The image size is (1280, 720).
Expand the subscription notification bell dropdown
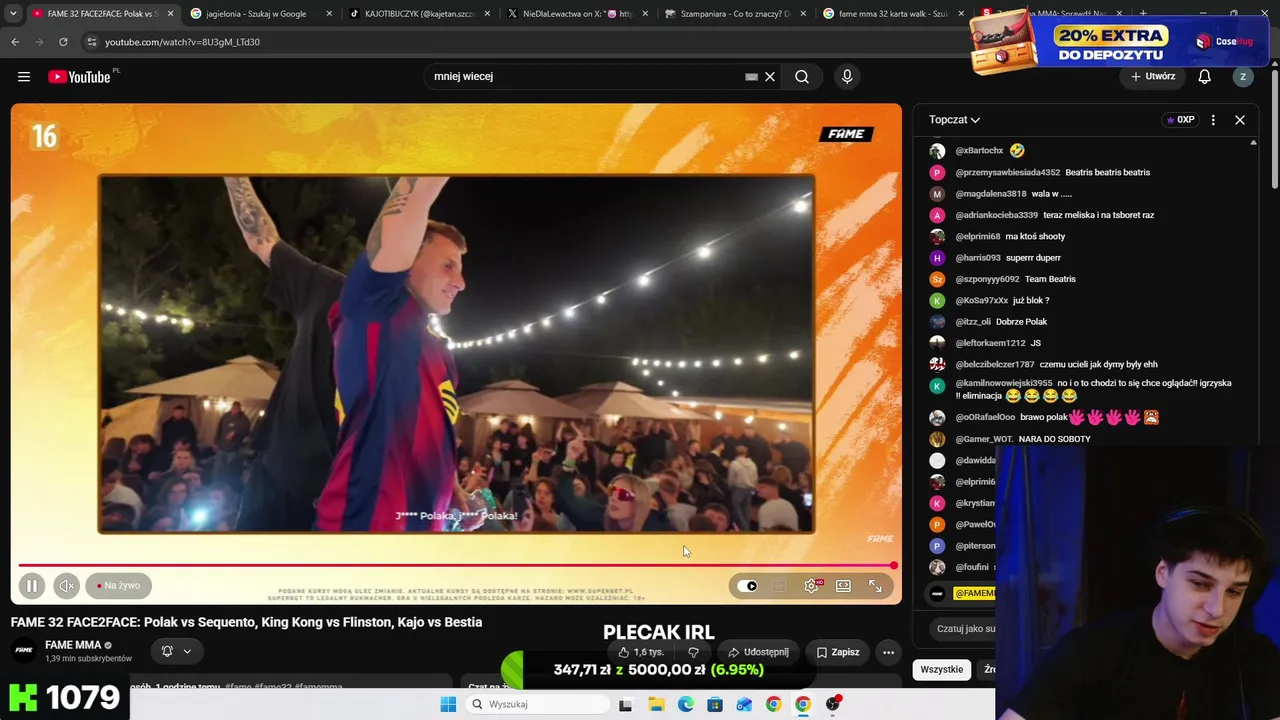(176, 651)
